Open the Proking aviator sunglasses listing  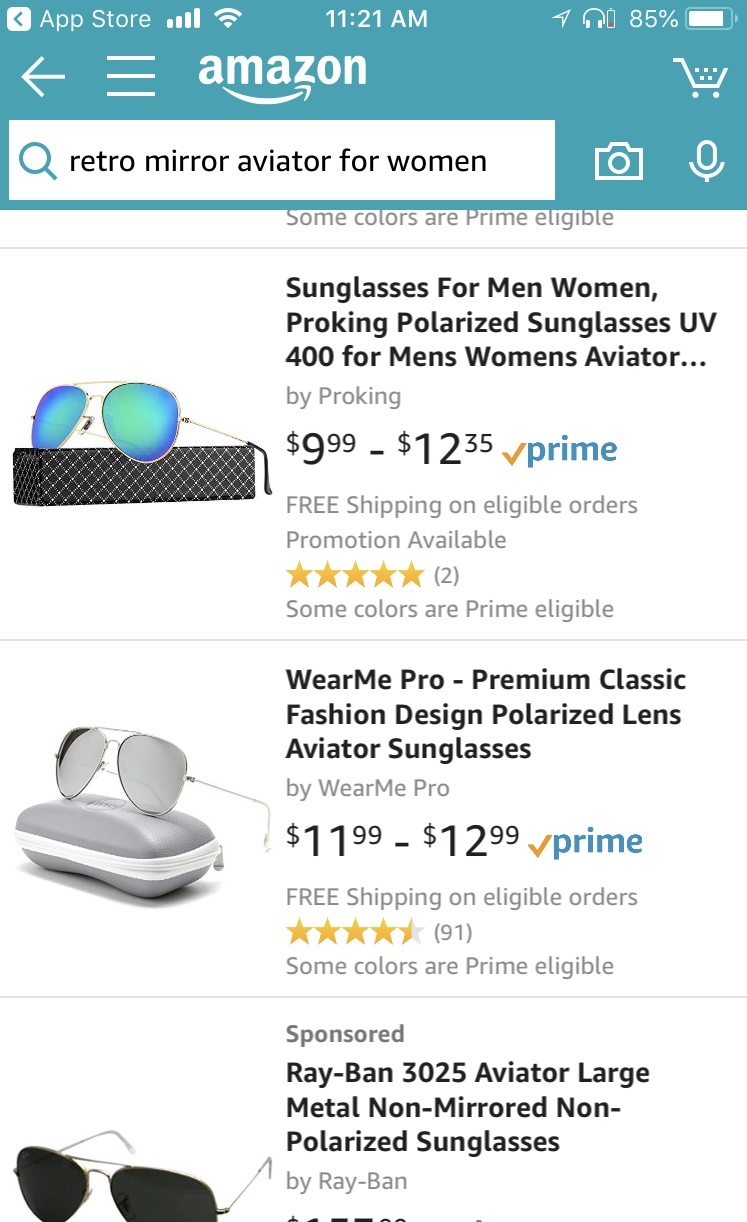point(500,322)
